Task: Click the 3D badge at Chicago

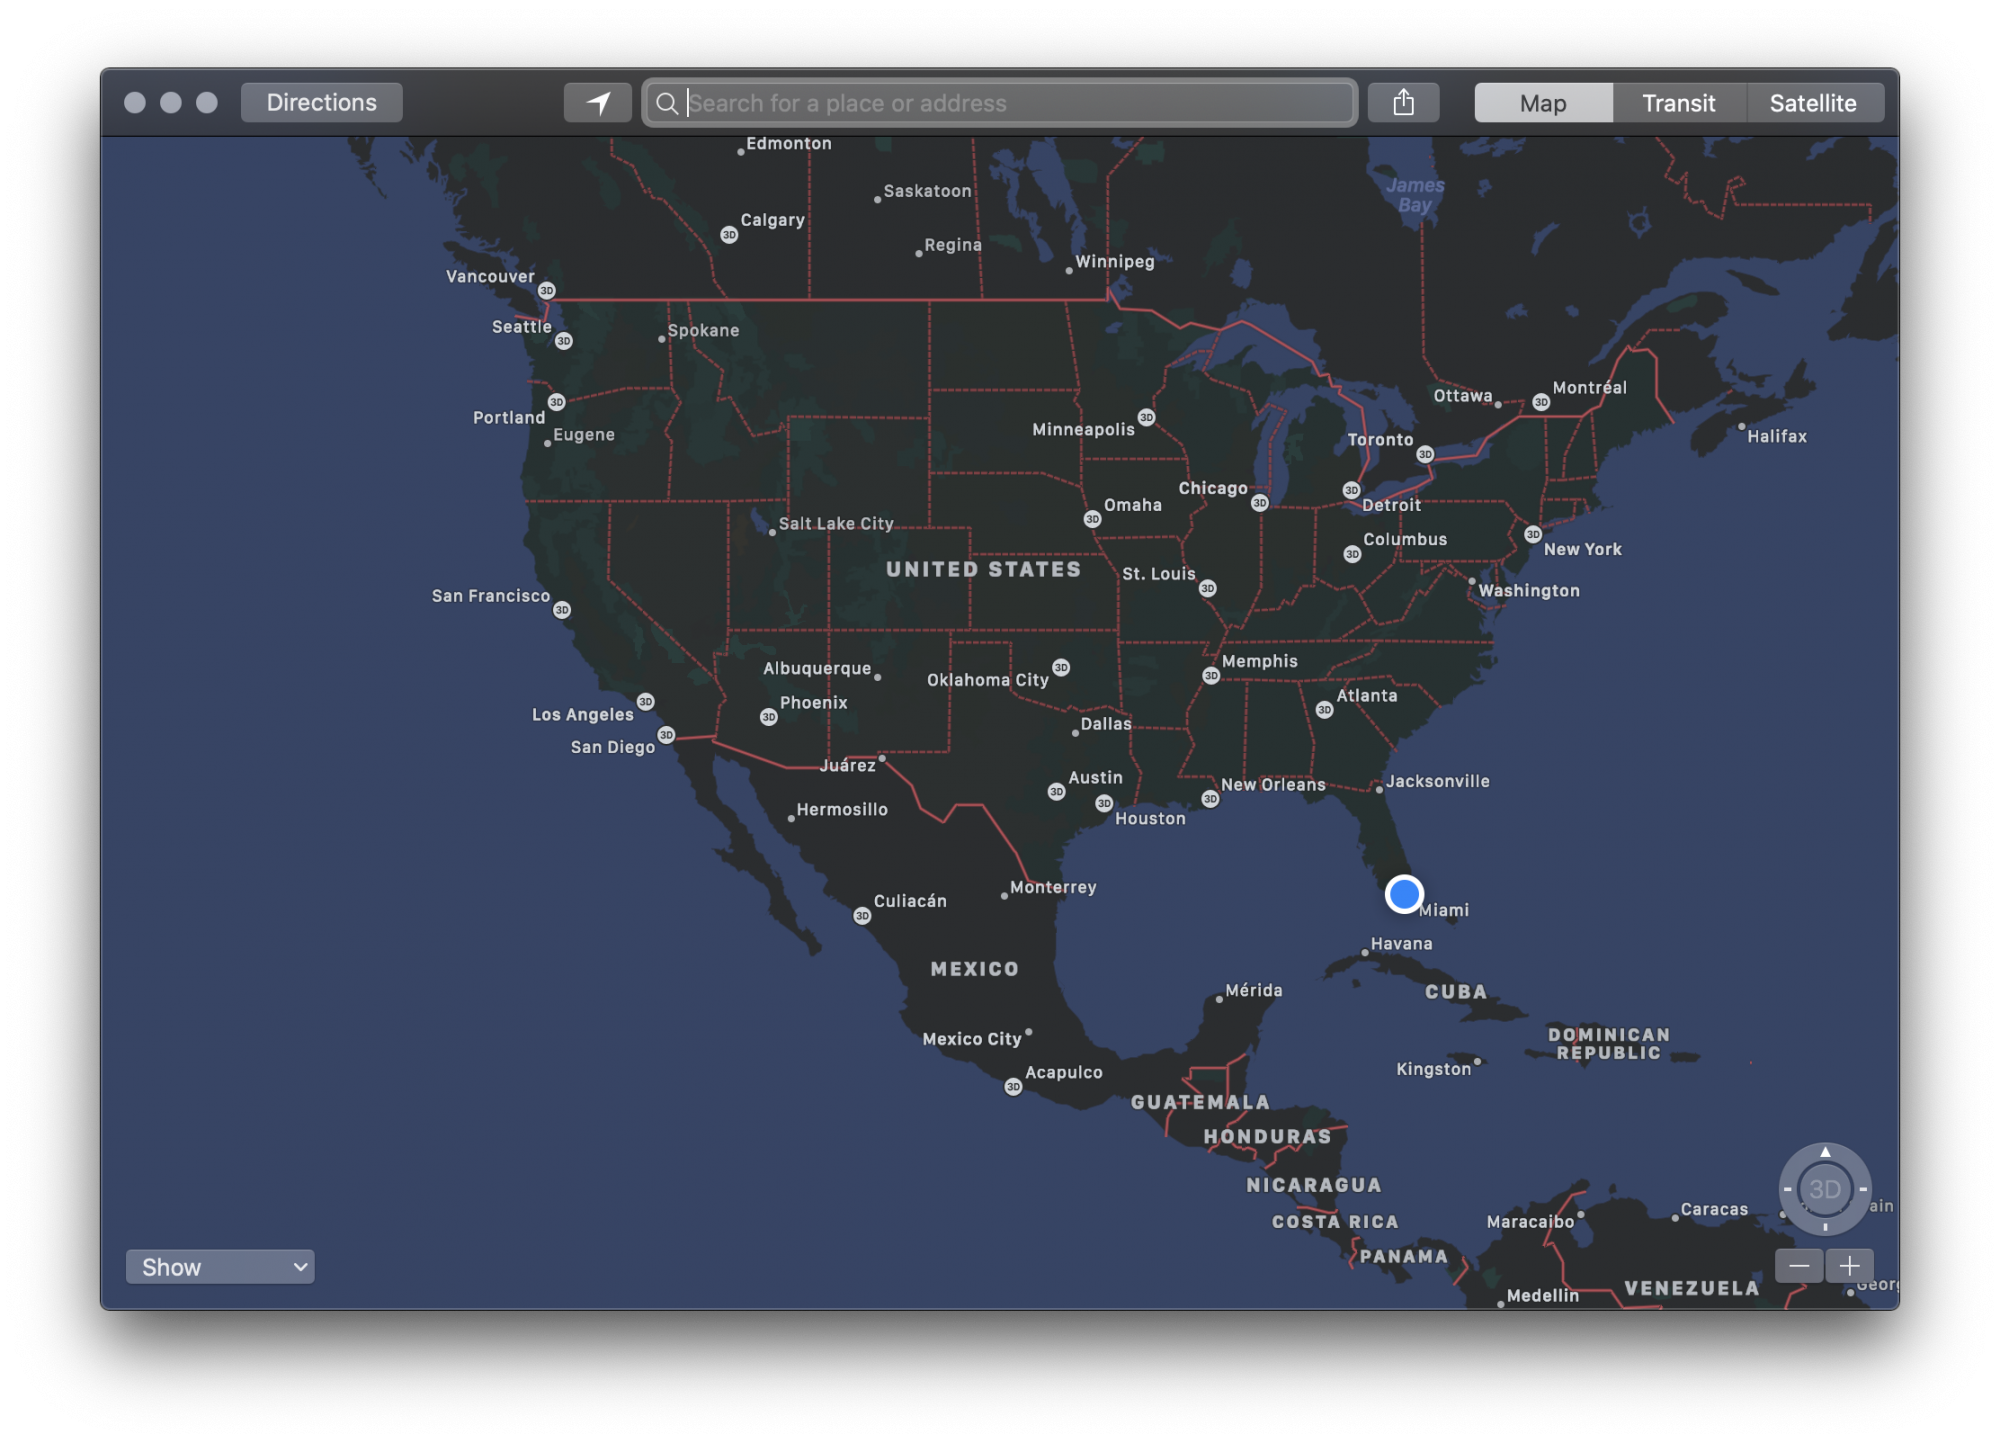Action: click(x=1260, y=503)
